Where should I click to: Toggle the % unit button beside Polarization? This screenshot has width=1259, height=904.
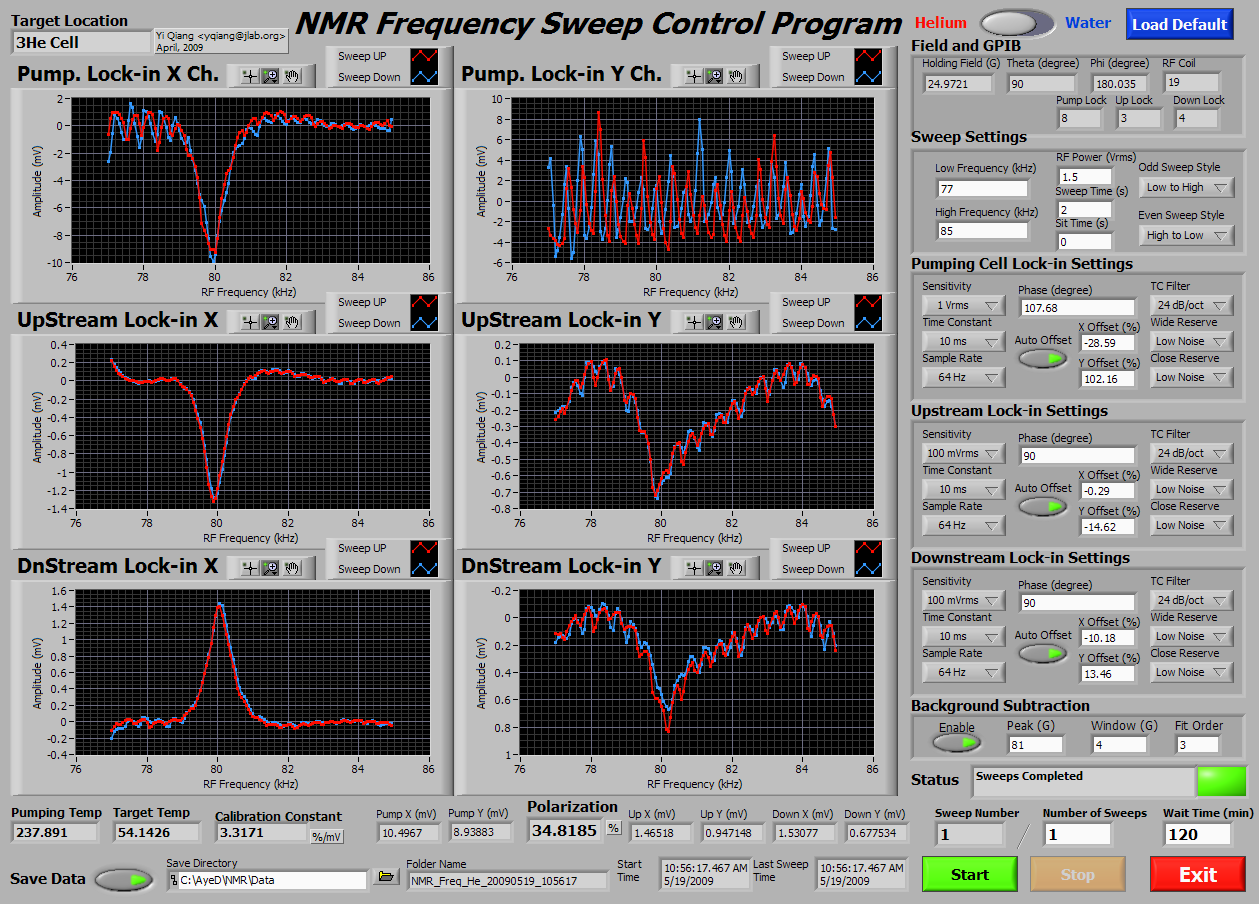pyautogui.click(x=614, y=829)
